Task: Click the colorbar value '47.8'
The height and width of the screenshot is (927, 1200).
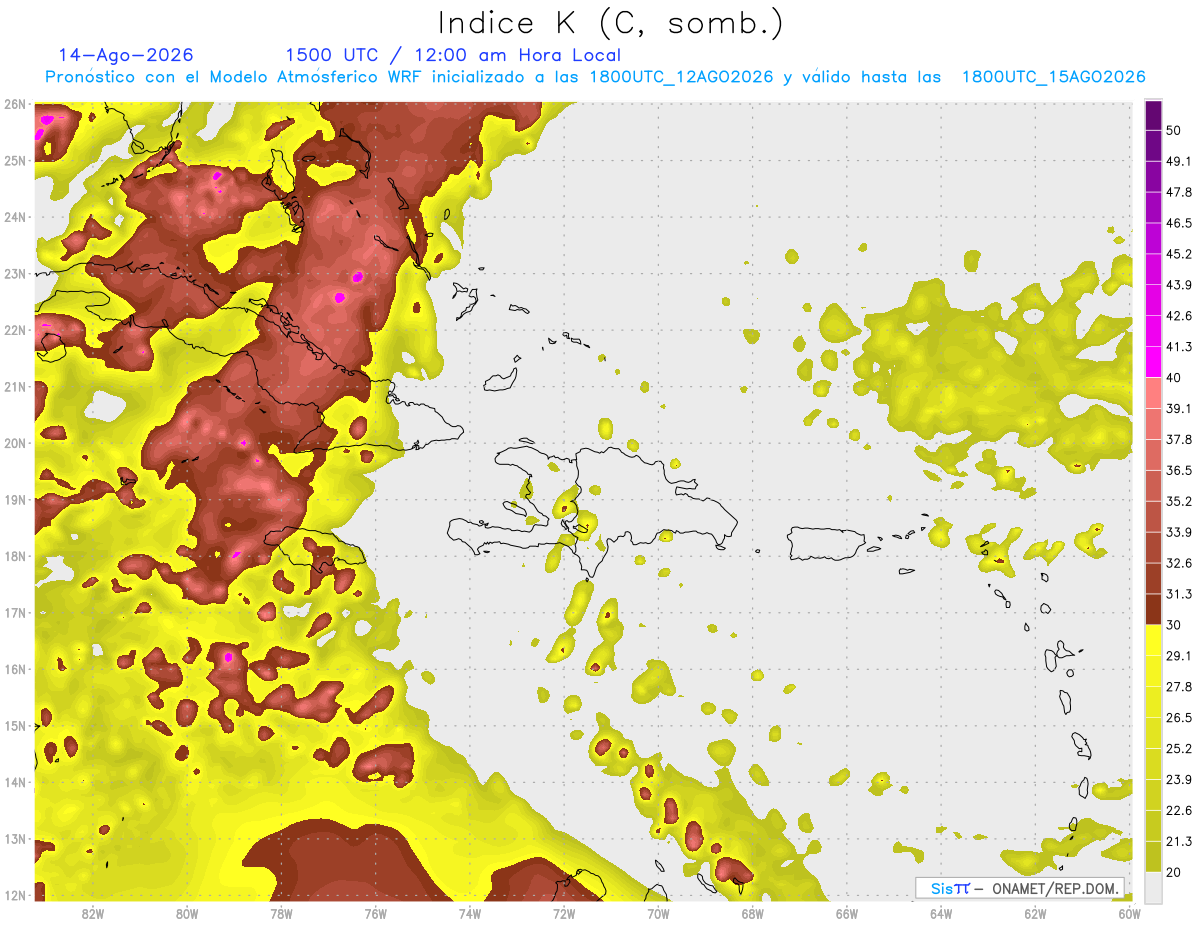Action: point(1179,192)
